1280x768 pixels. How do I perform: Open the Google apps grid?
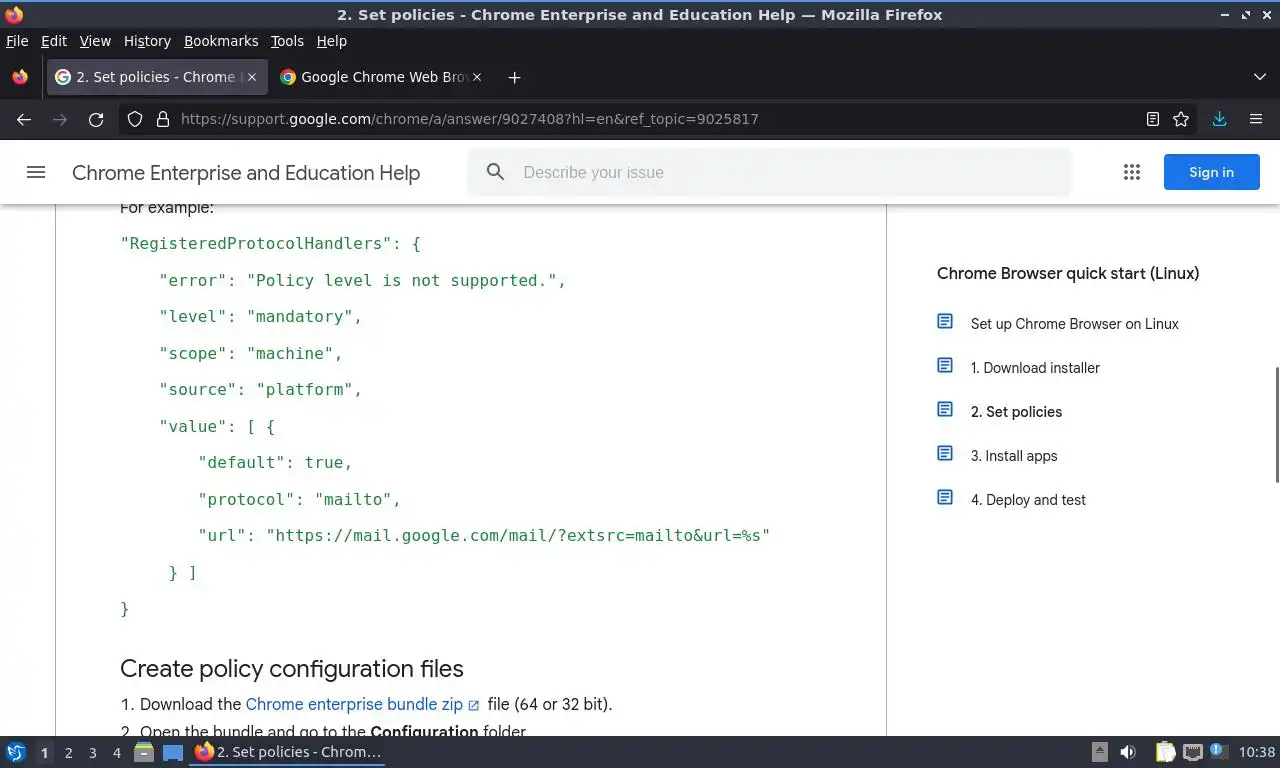coord(1132,172)
